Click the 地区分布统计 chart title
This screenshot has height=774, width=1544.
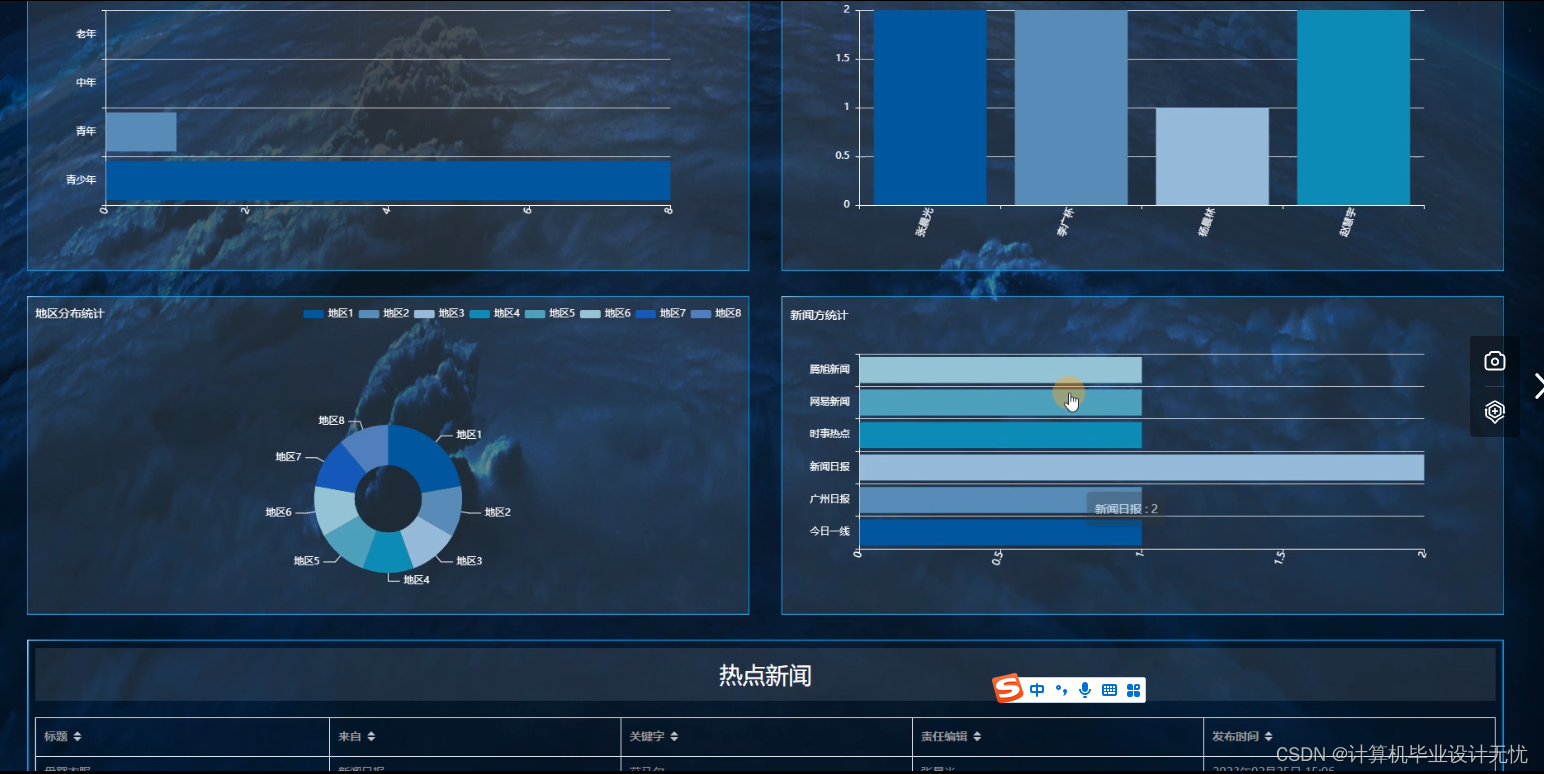(x=70, y=314)
